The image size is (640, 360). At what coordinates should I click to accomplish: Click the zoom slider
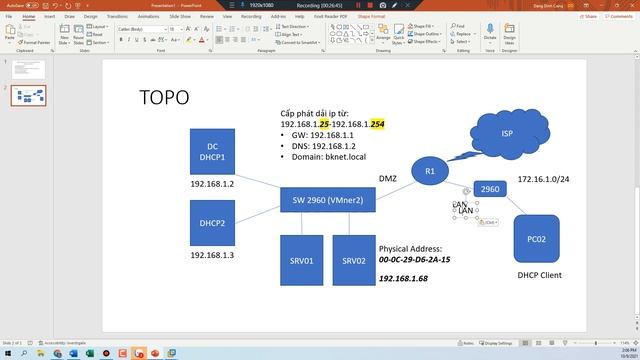(596, 343)
